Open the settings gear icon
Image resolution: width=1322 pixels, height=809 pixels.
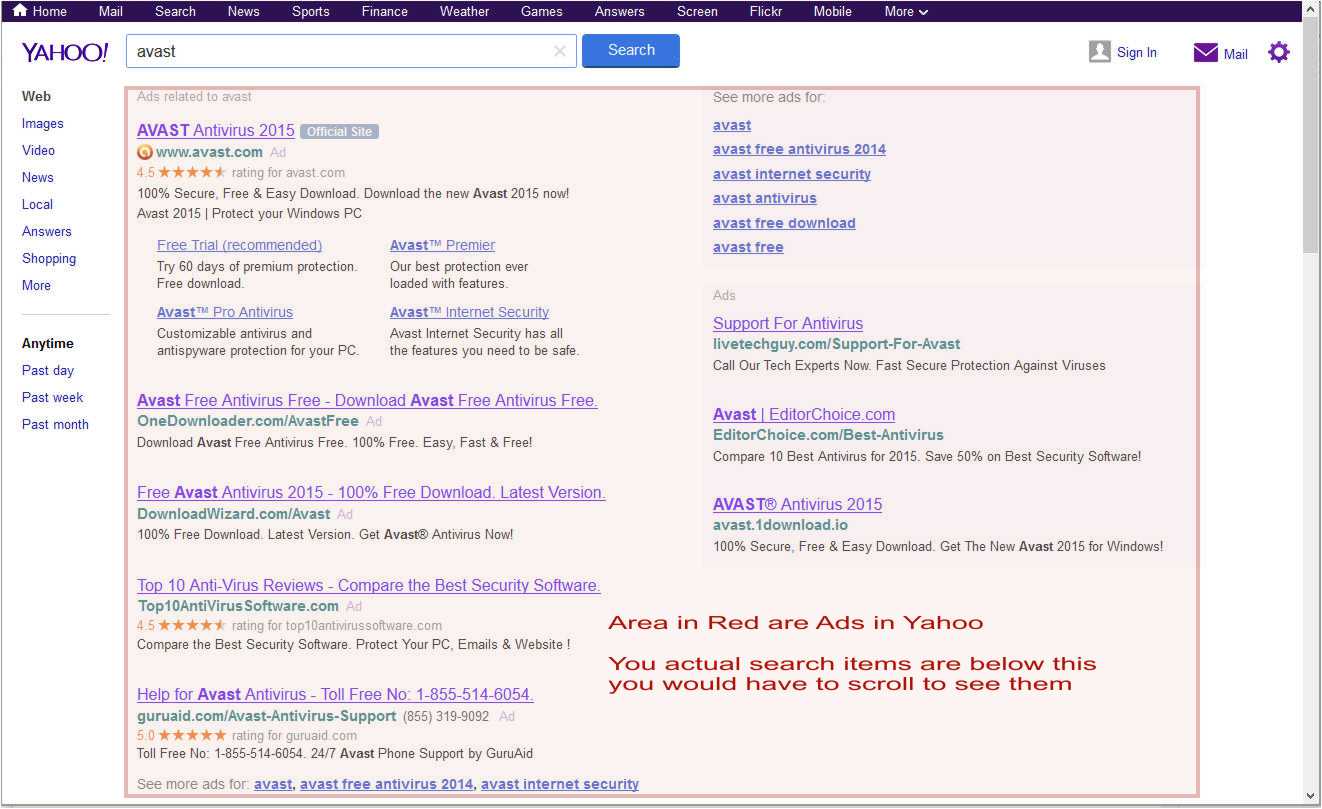1279,52
